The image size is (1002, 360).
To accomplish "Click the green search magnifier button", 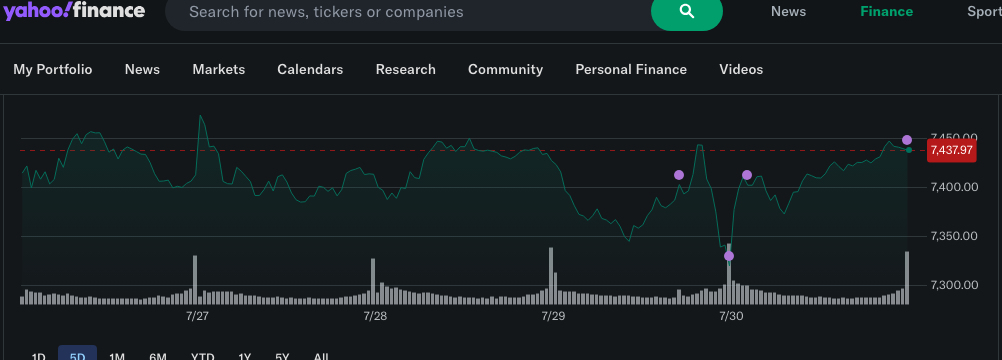I will coord(687,12).
